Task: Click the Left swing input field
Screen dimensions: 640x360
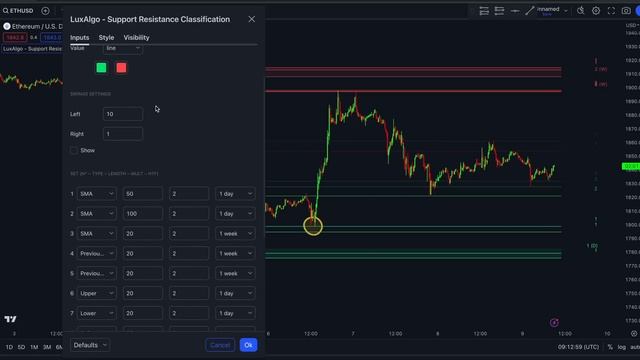Action: pyautogui.click(x=123, y=114)
